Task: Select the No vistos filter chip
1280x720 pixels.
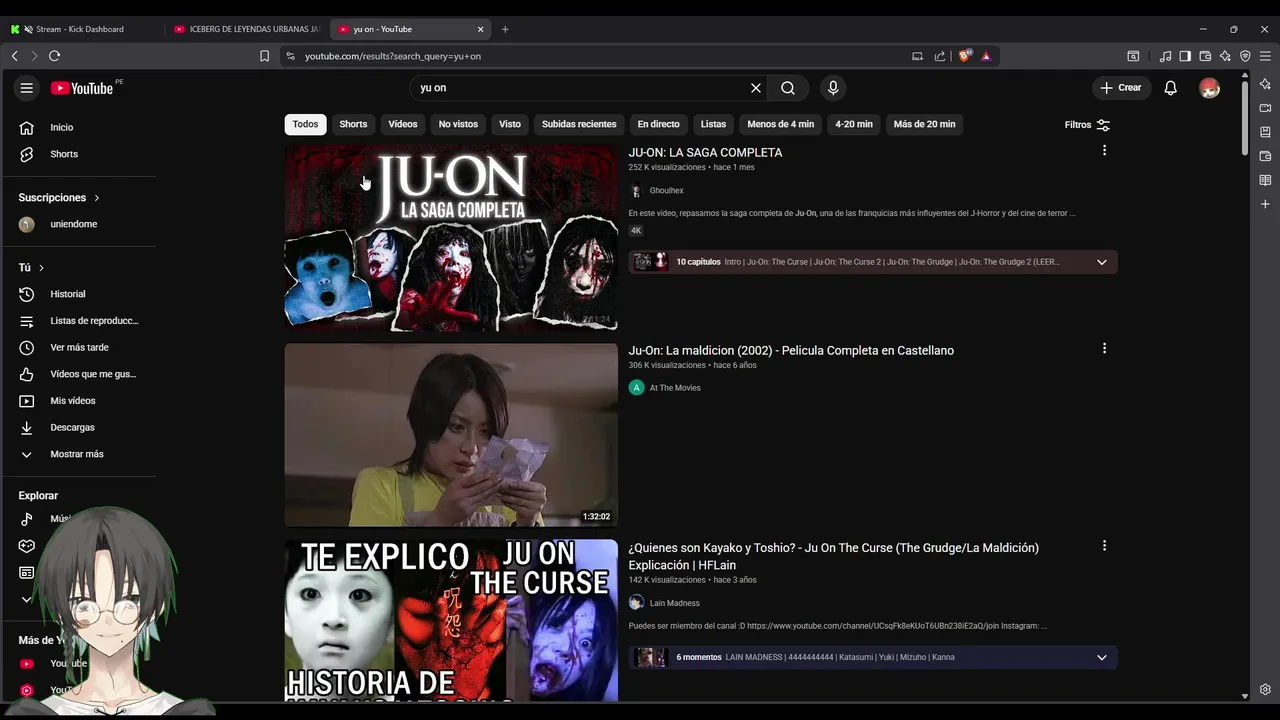Action: pos(458,124)
